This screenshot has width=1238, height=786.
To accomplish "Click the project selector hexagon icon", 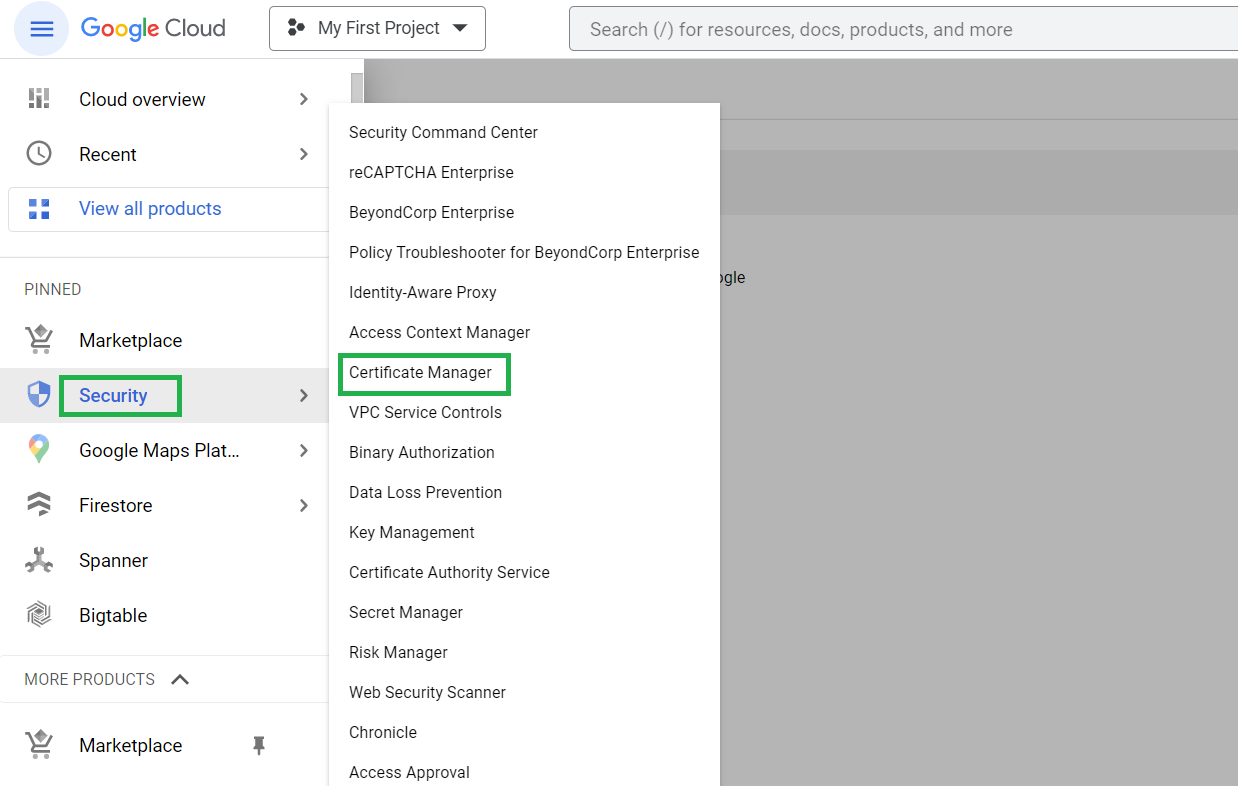I will [x=296, y=28].
